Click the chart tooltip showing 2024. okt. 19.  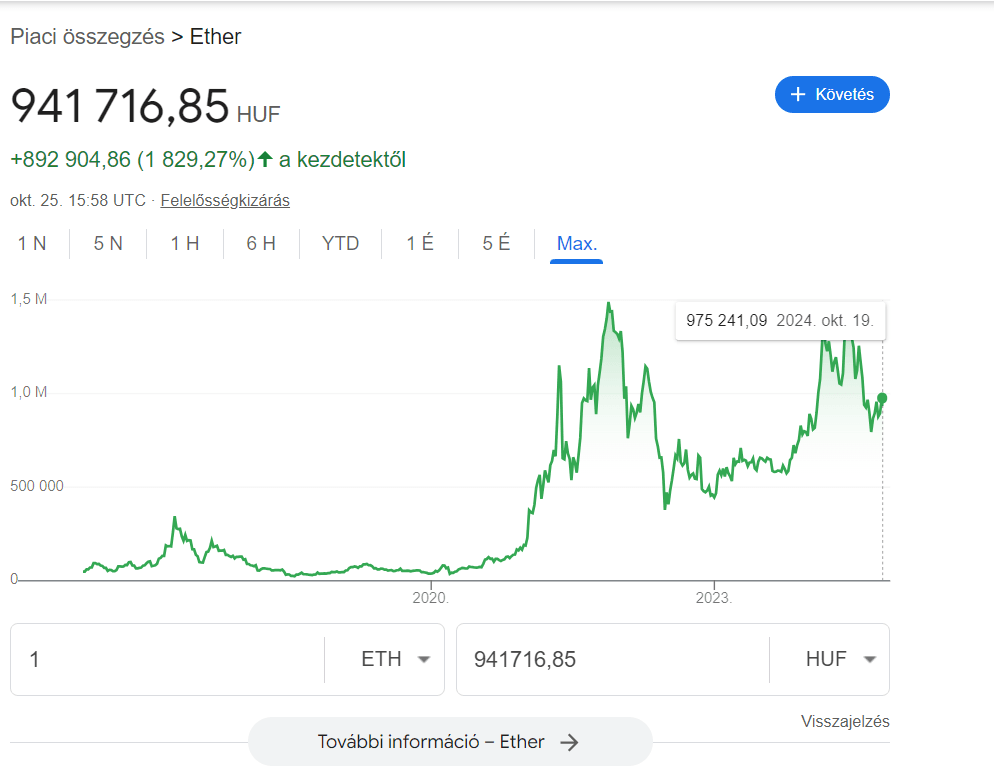click(x=779, y=320)
